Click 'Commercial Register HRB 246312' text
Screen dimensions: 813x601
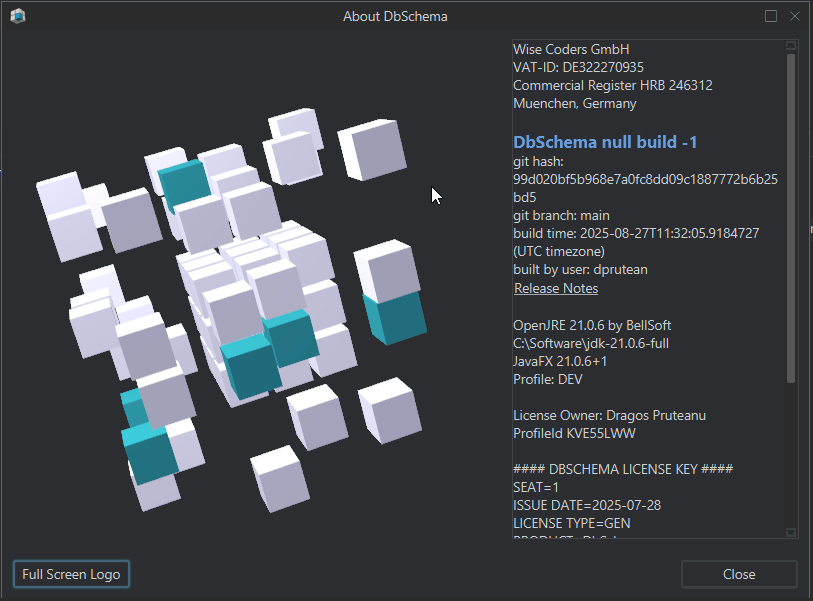pos(613,86)
